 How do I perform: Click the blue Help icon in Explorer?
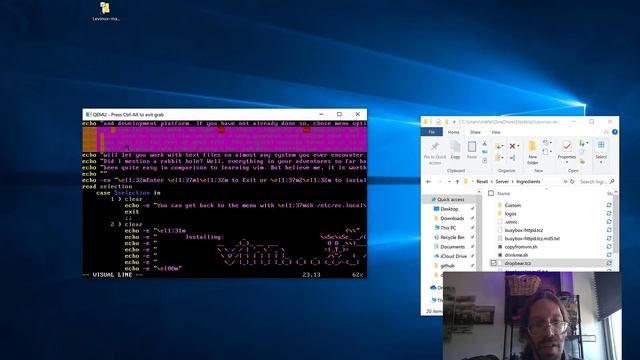(x=615, y=132)
